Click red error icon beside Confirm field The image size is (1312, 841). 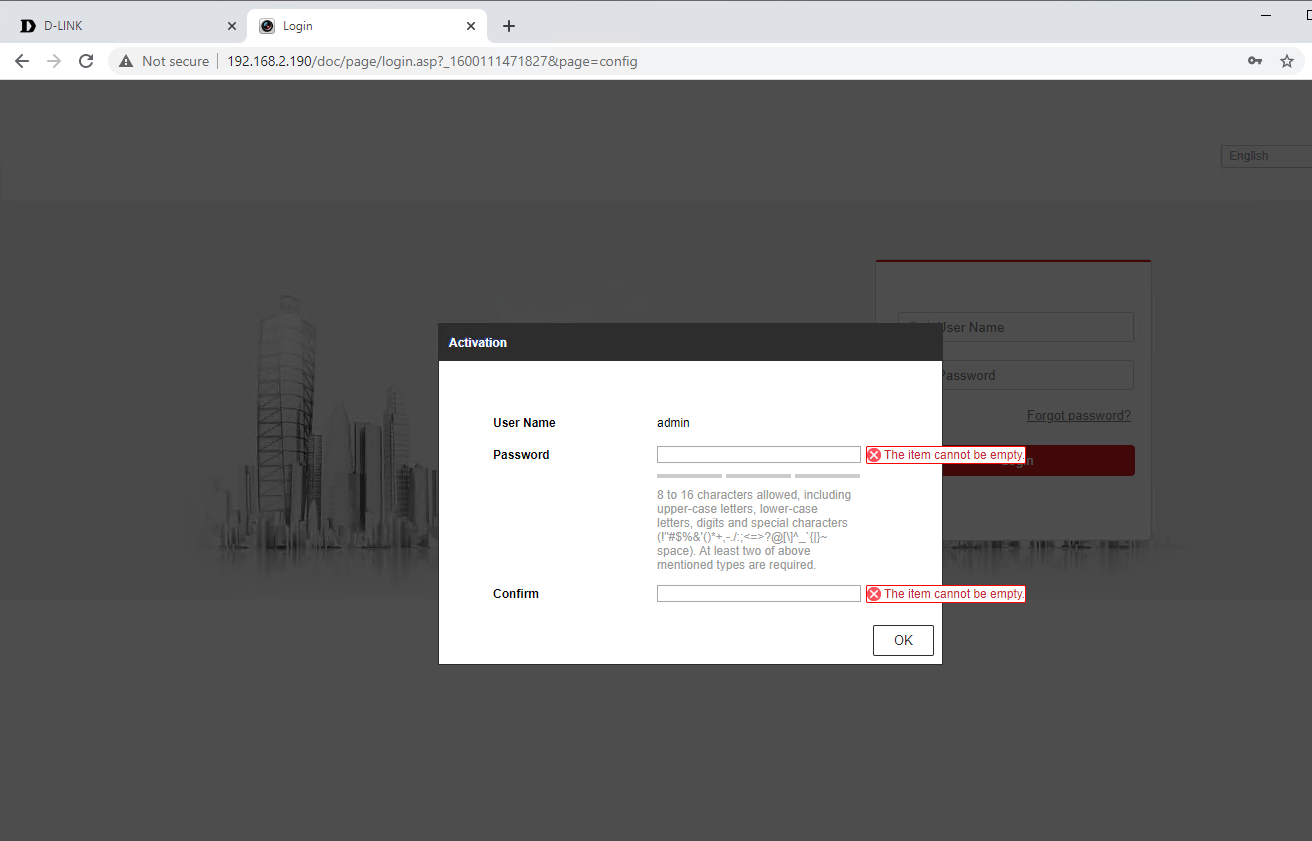click(874, 594)
